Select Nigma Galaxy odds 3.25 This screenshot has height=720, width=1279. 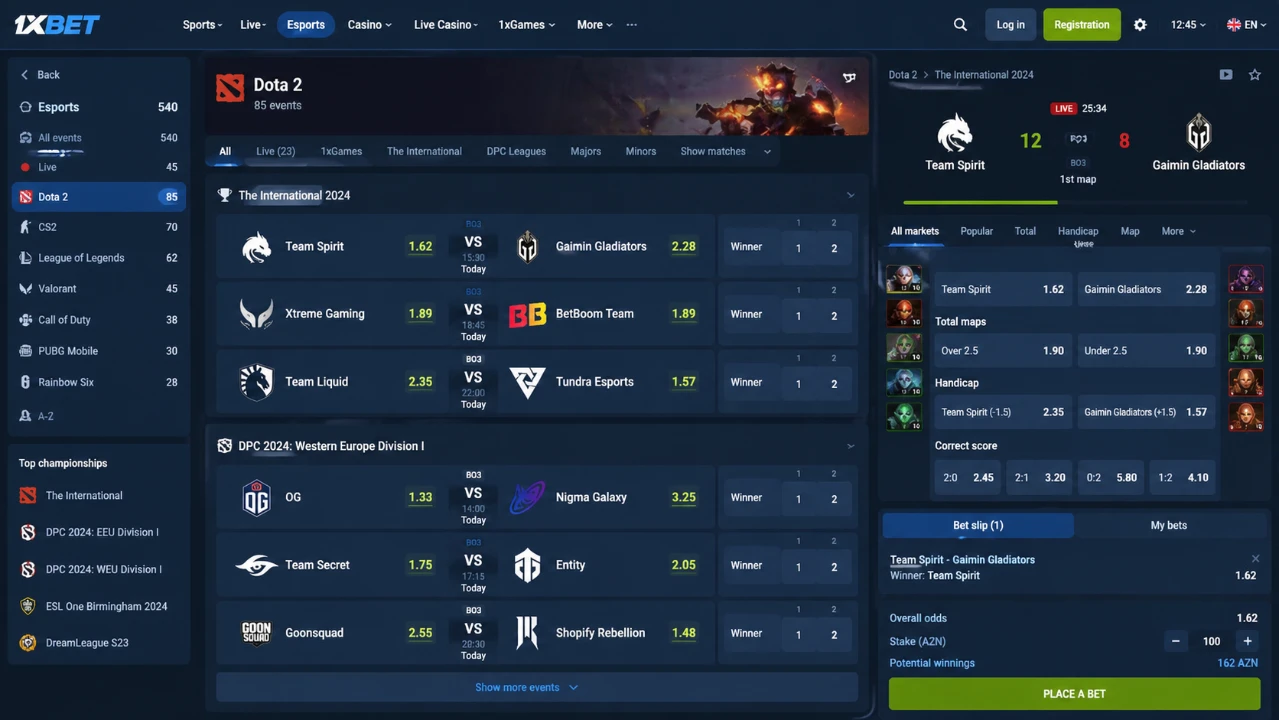click(684, 497)
